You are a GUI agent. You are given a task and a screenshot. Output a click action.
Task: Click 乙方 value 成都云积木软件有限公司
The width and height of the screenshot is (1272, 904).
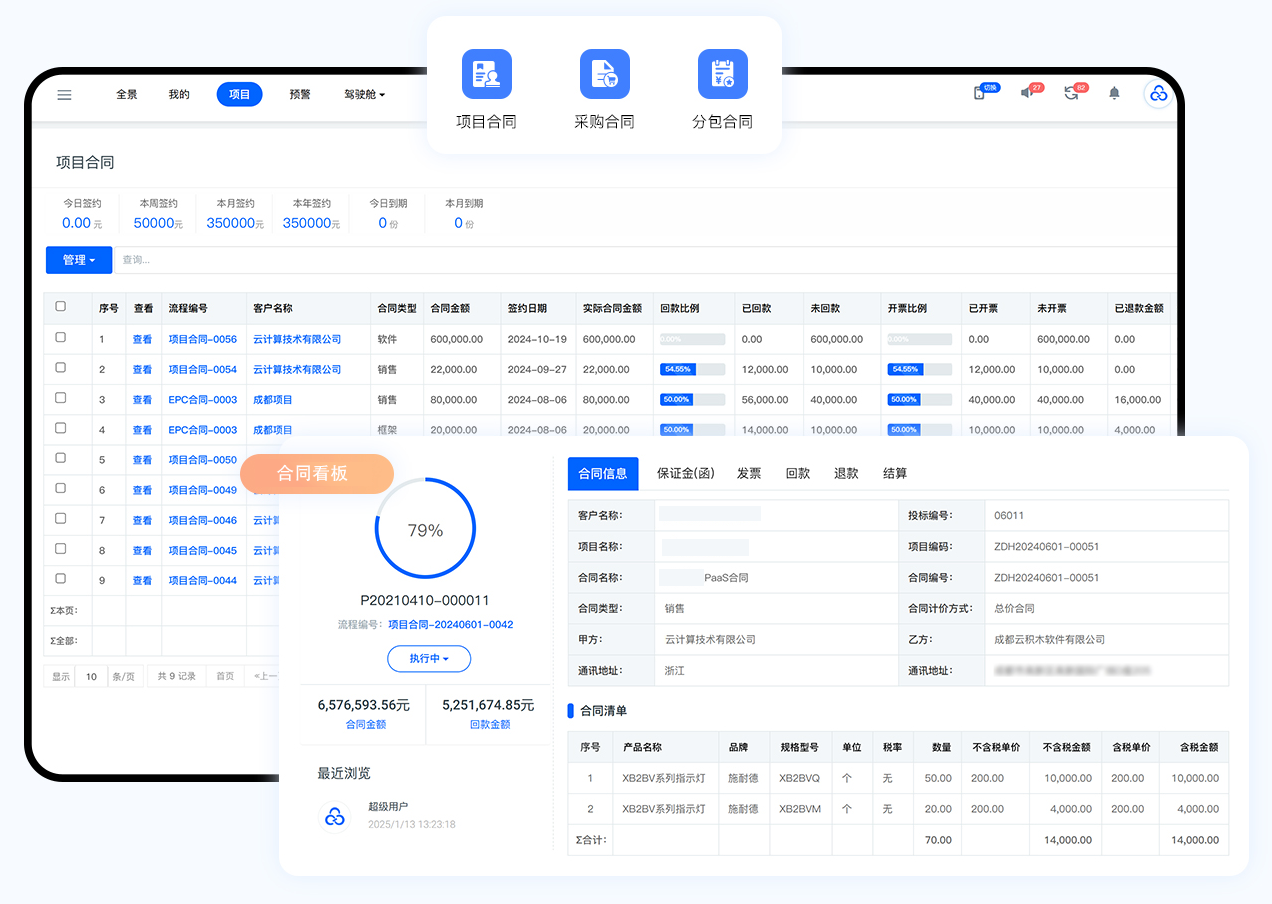(x=1050, y=640)
